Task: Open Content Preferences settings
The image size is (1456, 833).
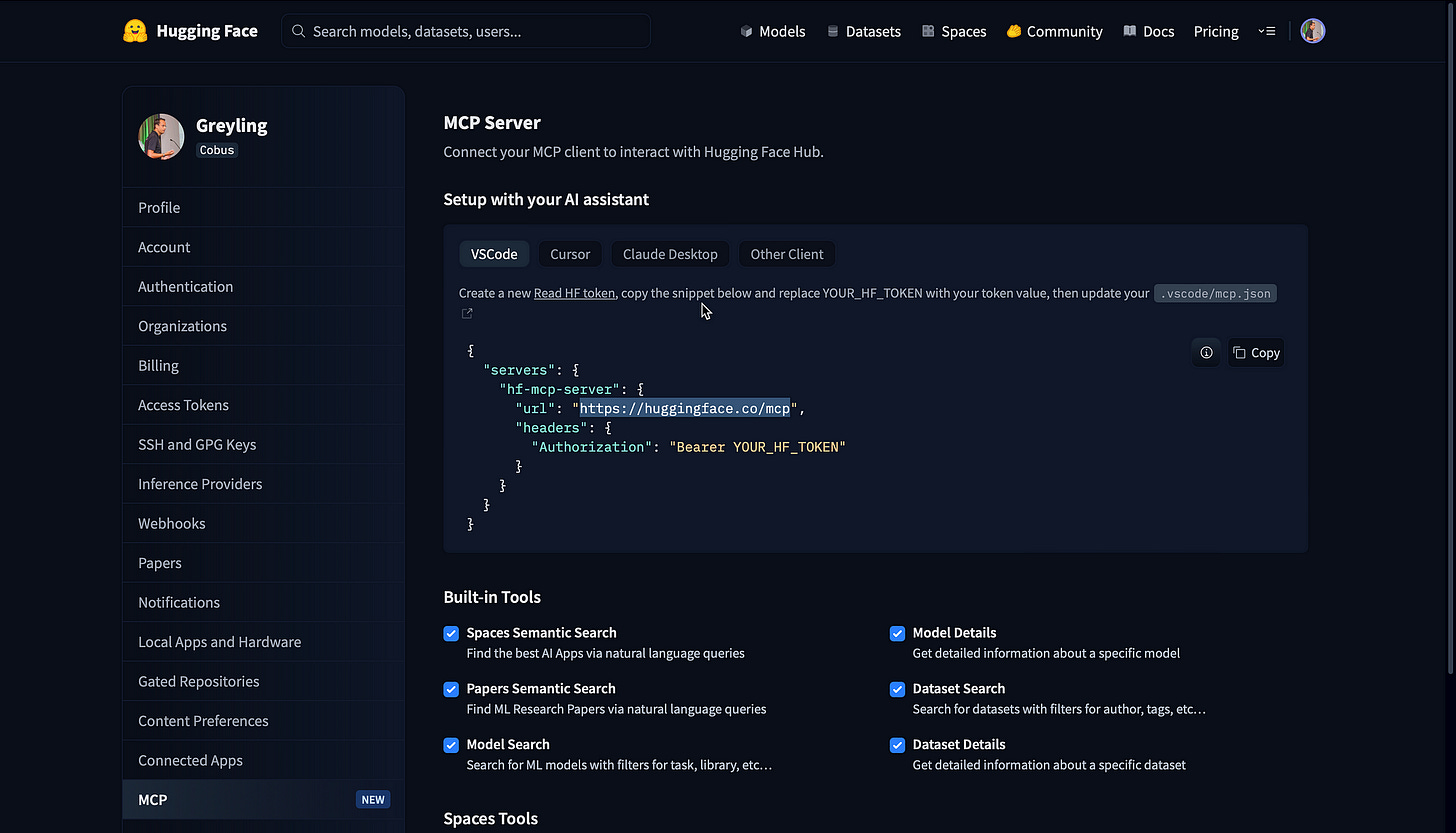Action: point(264,721)
